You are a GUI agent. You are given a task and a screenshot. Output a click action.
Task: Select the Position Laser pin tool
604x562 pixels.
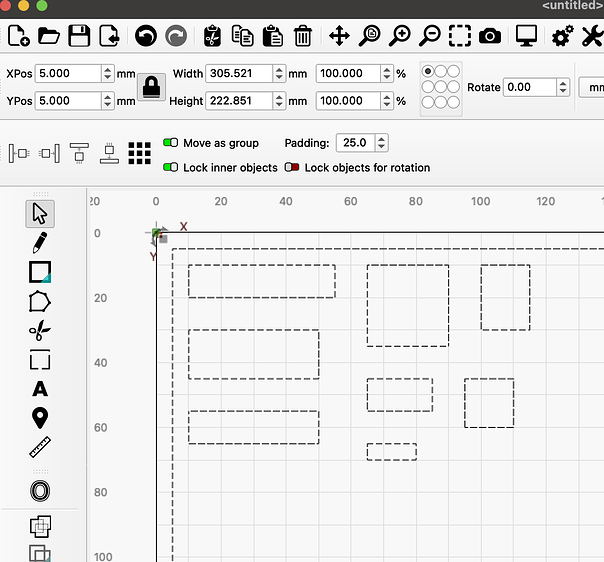click(40, 418)
